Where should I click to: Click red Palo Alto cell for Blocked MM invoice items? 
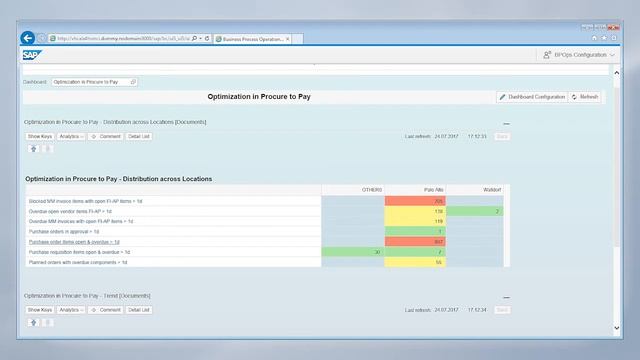pyautogui.click(x=415, y=201)
